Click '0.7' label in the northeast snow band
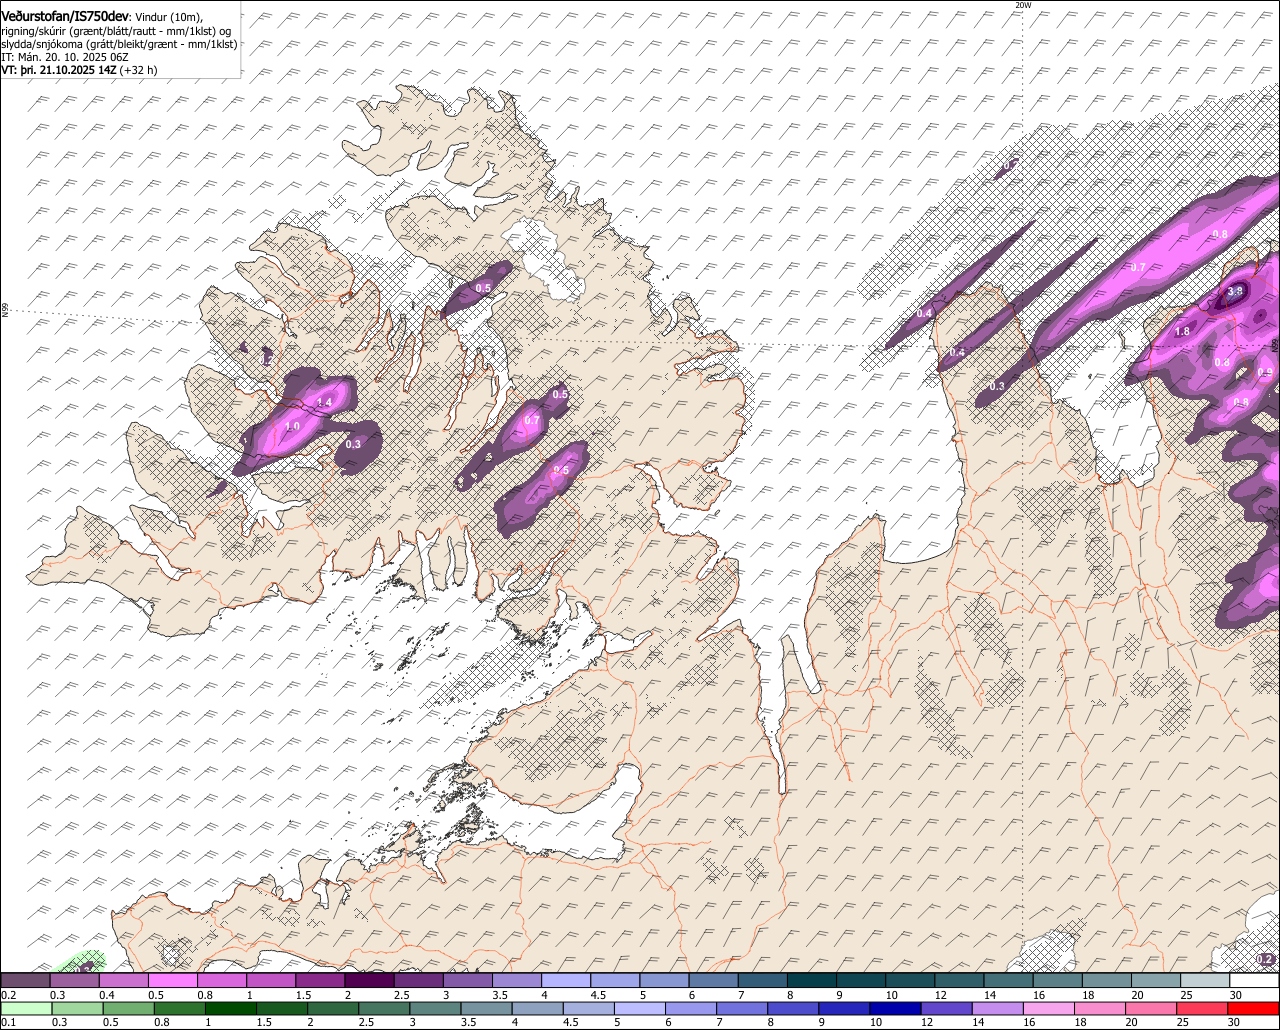Screen dimensions: 1280x1030 pyautogui.click(x=1138, y=267)
